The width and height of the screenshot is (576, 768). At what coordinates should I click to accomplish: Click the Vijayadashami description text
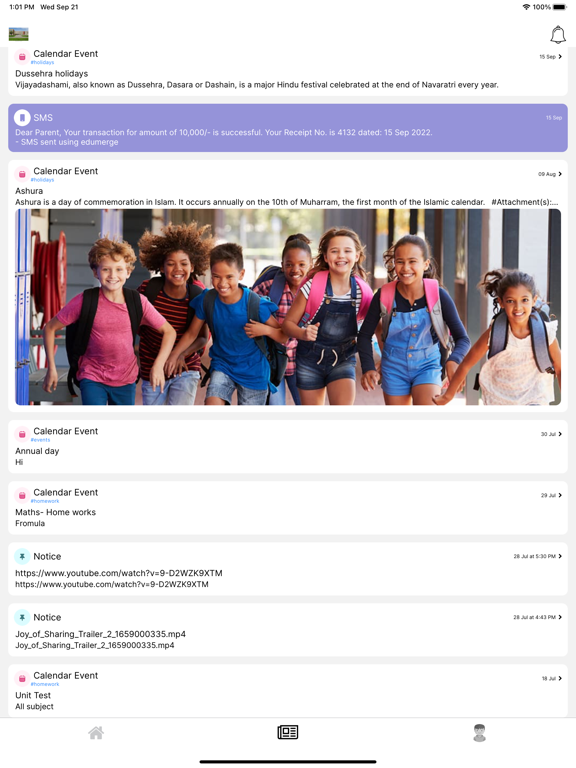click(257, 85)
